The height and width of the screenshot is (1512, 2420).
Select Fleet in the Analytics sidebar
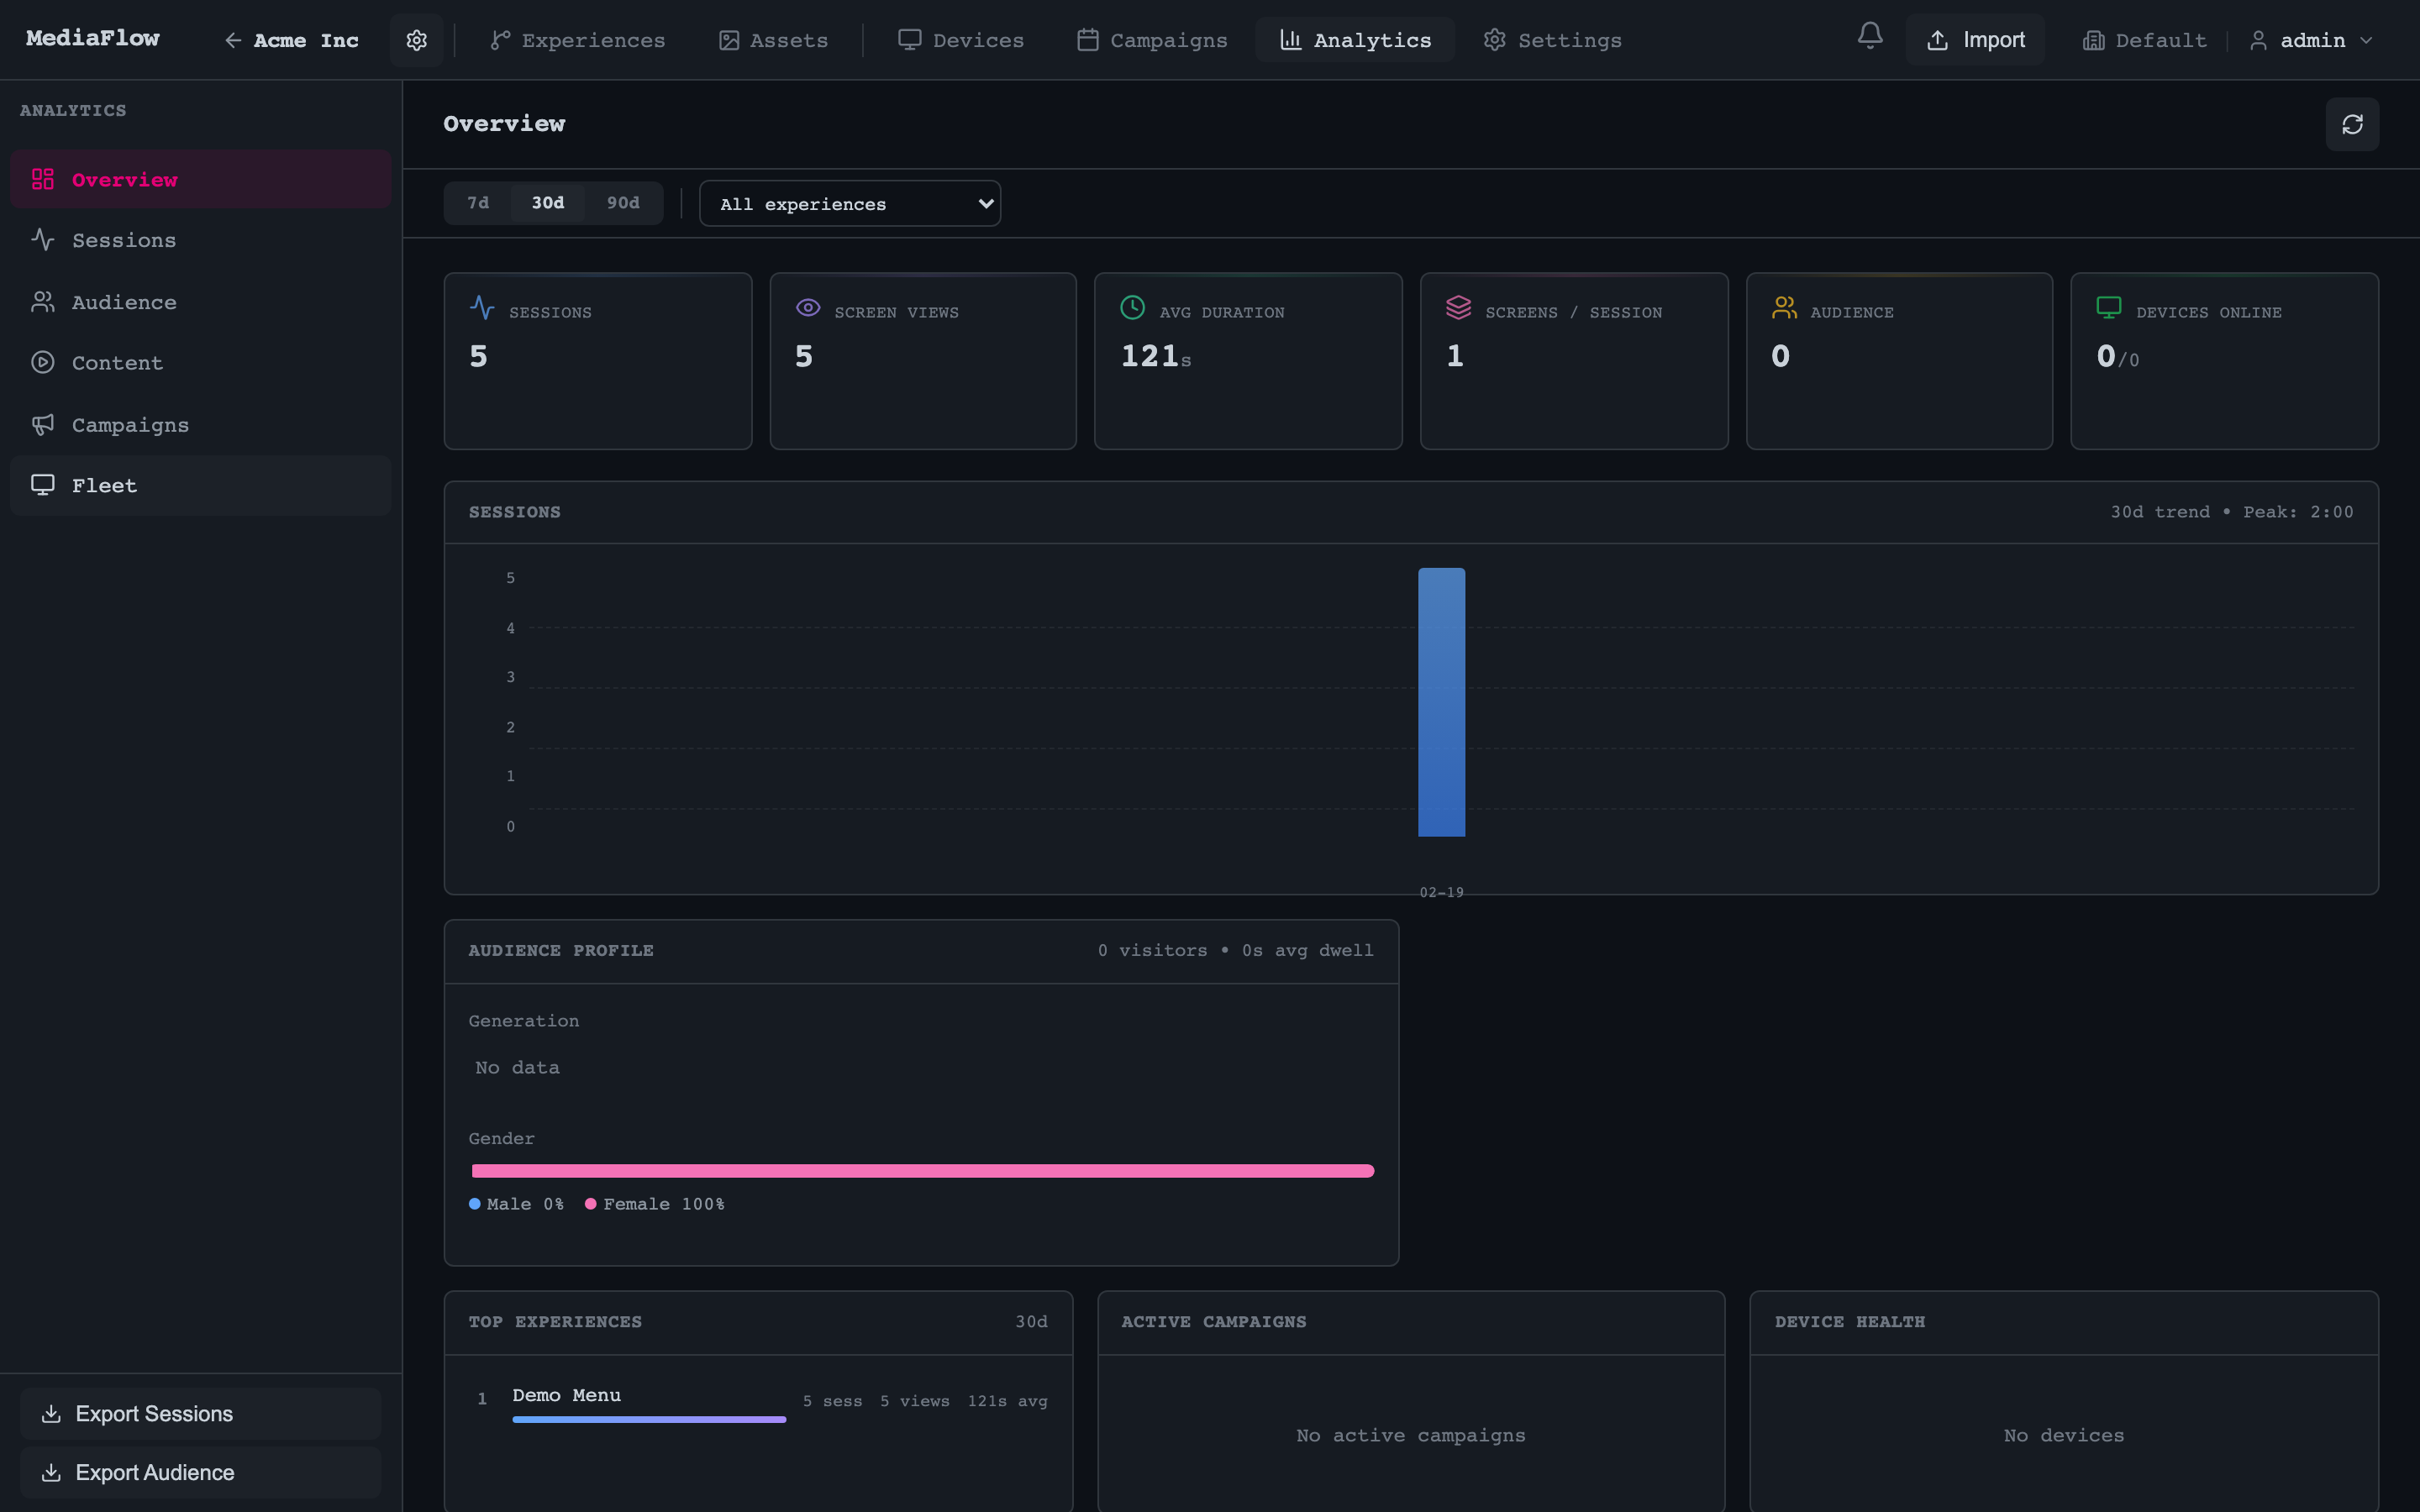tap(104, 485)
